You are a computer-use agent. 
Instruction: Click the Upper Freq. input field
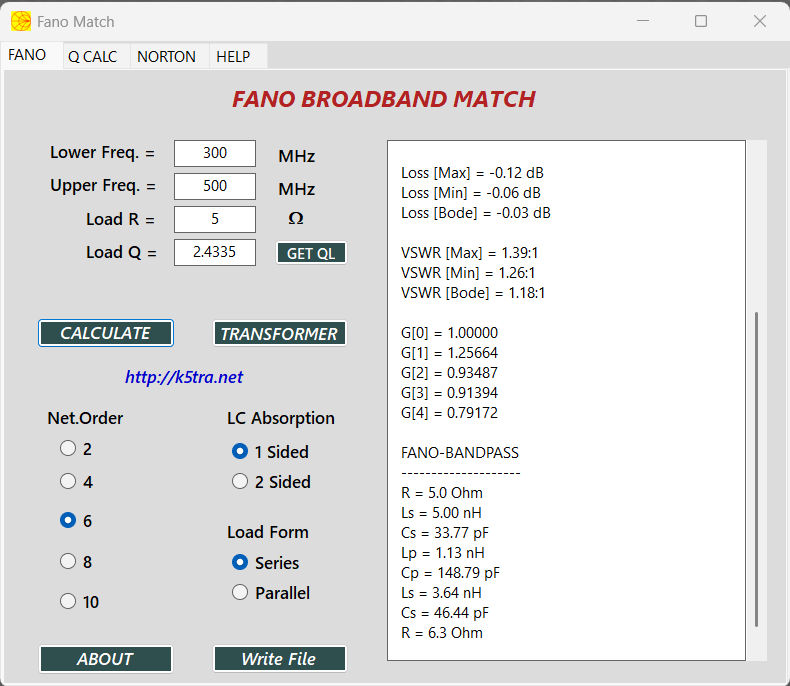point(215,186)
